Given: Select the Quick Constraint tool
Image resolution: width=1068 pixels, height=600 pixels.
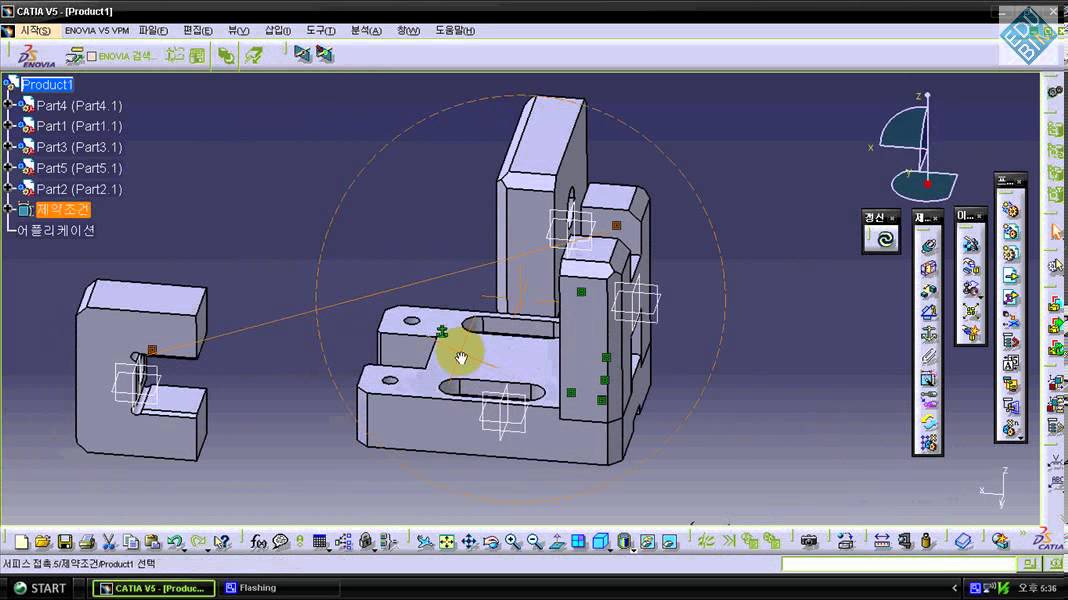Looking at the screenshot, I should pyautogui.click(x=928, y=379).
